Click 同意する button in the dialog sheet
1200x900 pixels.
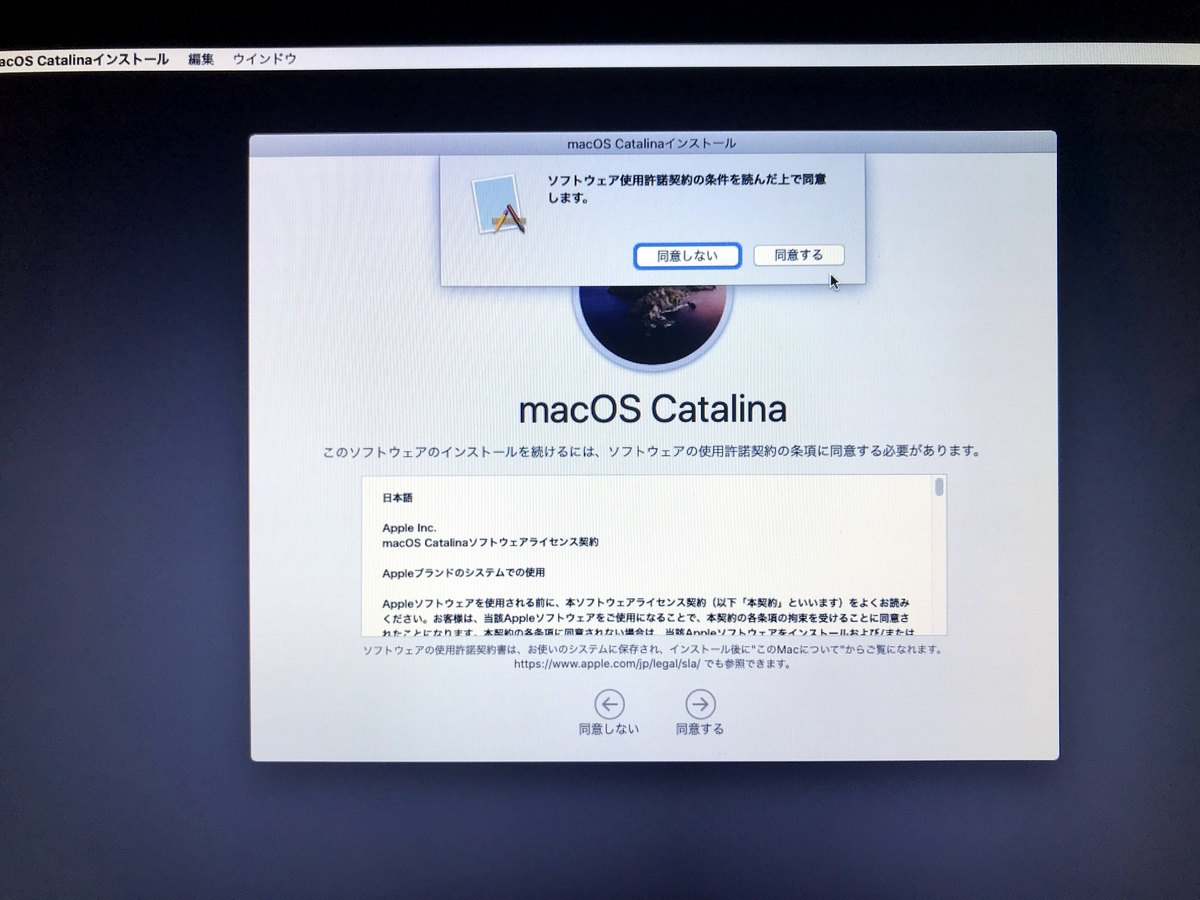[799, 256]
